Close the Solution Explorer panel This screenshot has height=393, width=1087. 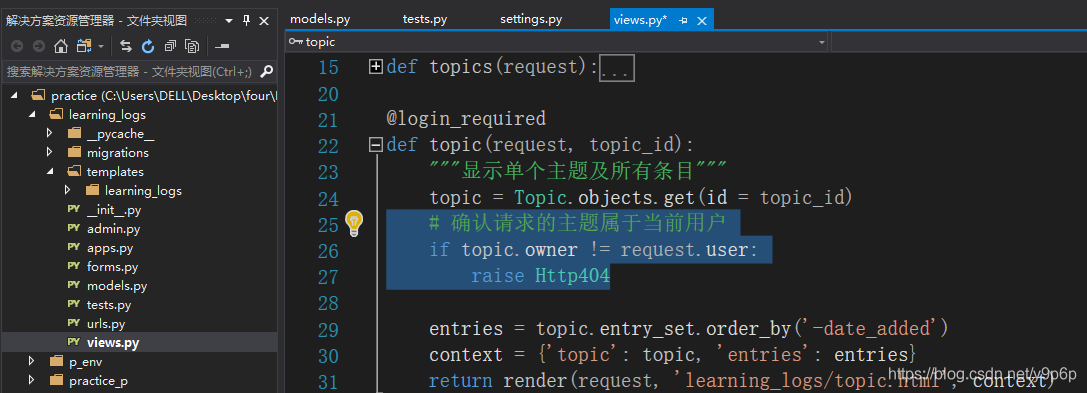264,21
